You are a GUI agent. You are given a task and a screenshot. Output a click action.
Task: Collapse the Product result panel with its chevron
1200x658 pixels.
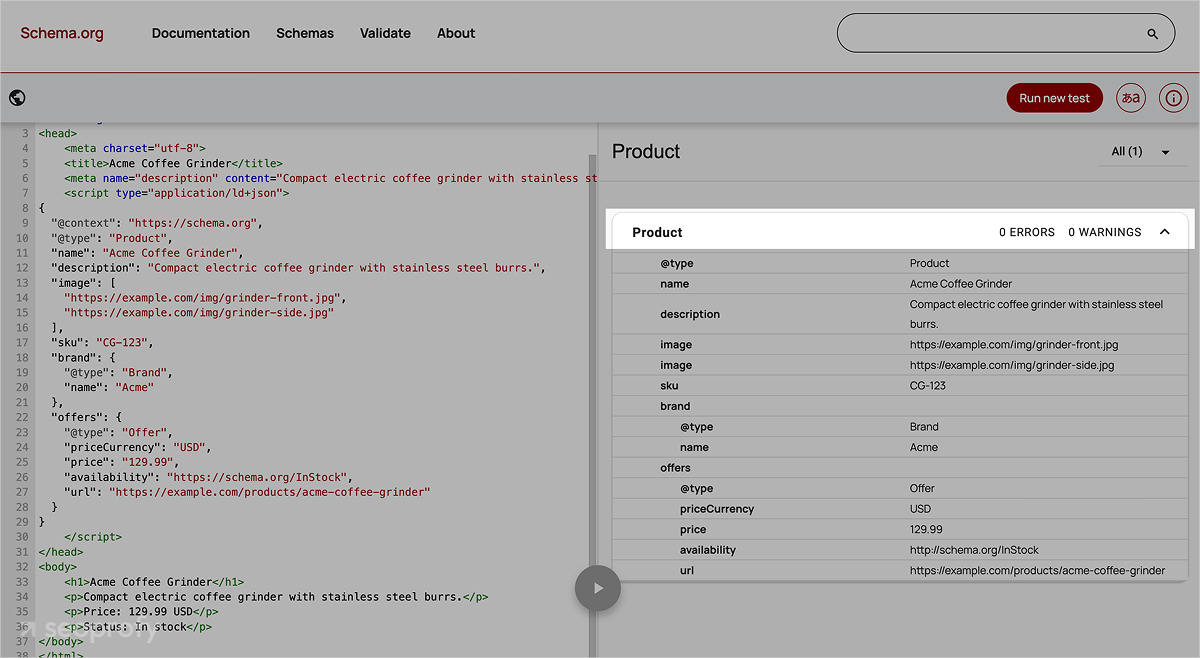1164,231
